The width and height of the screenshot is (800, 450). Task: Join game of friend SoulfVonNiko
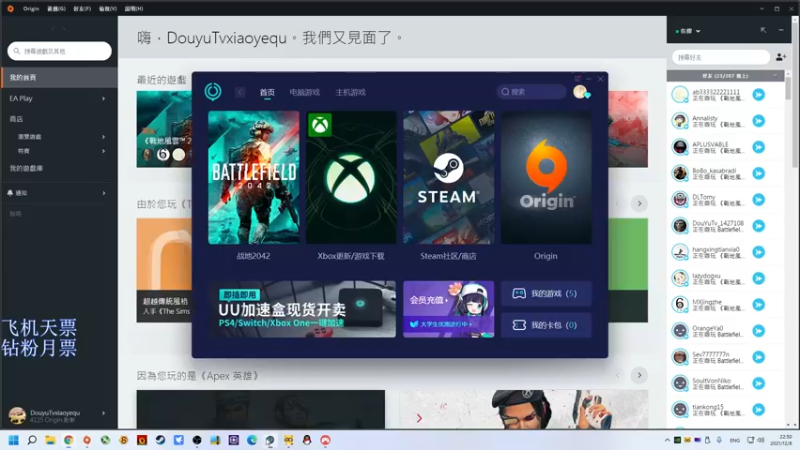coord(759,383)
